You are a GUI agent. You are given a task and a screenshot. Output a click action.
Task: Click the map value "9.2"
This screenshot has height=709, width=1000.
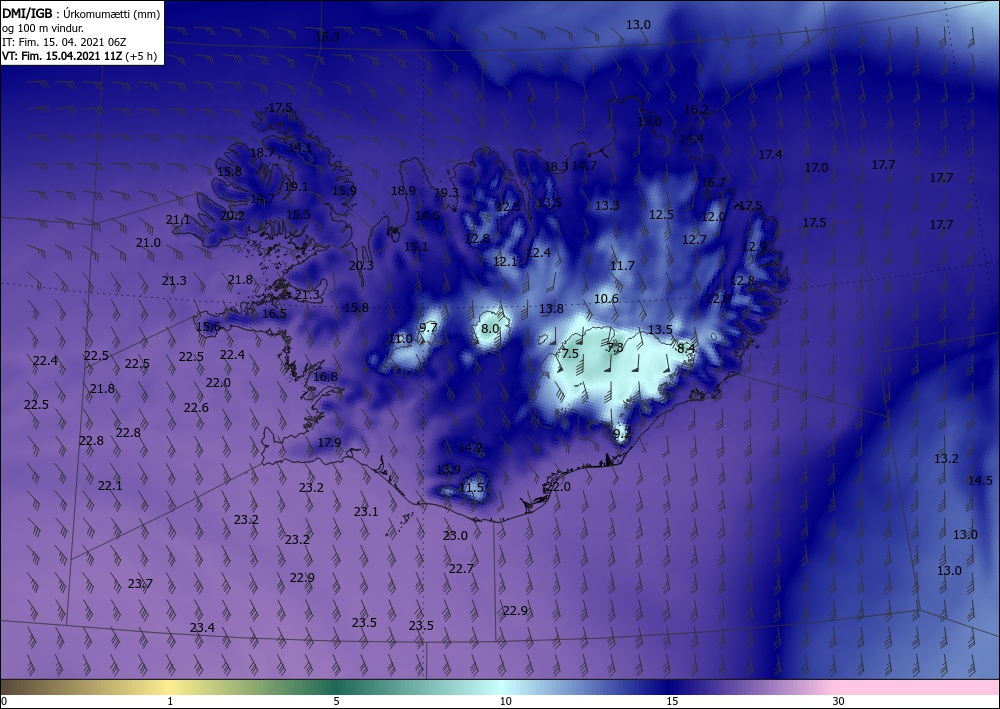point(622,434)
